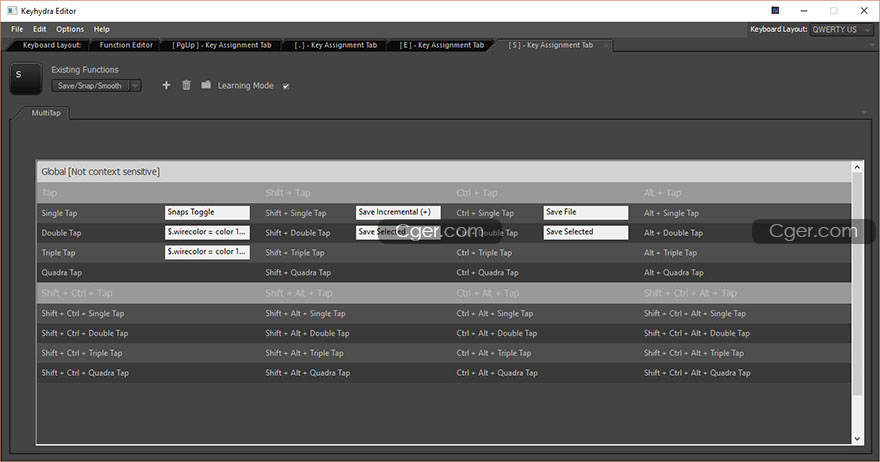Click the Keyhydra Editor title bar app icon
Screen dimensions: 880x462
tap(11, 9)
